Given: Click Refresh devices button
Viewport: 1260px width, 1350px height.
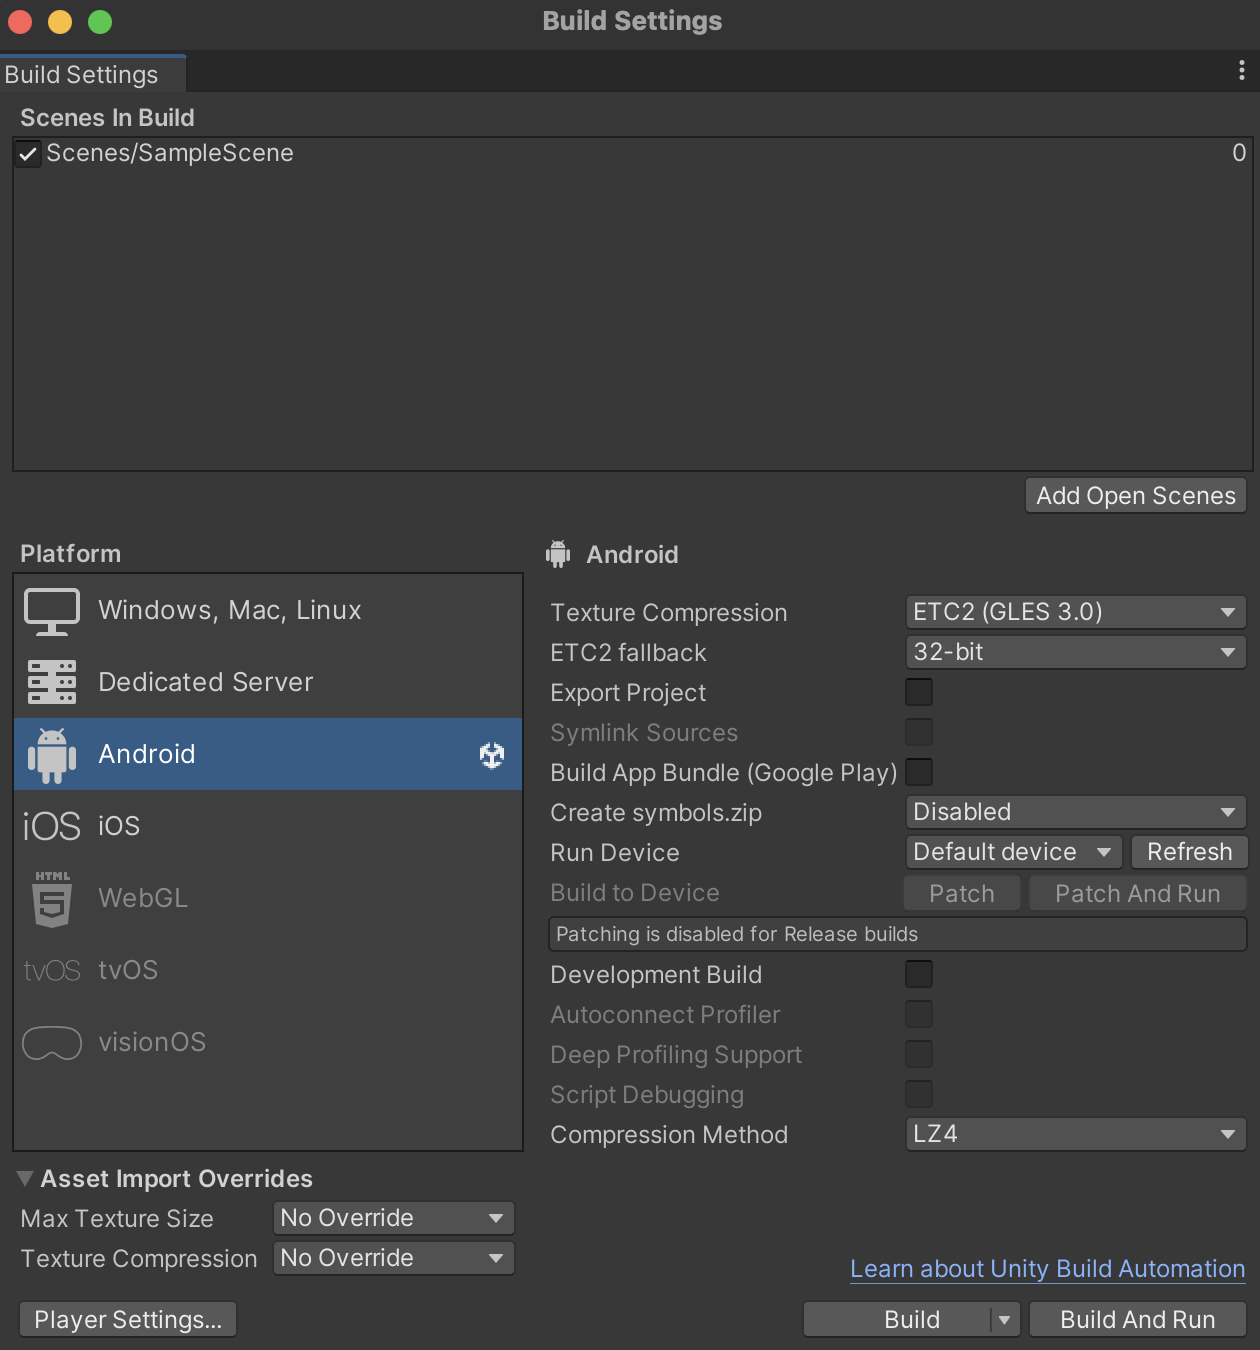Looking at the screenshot, I should coord(1189,852).
